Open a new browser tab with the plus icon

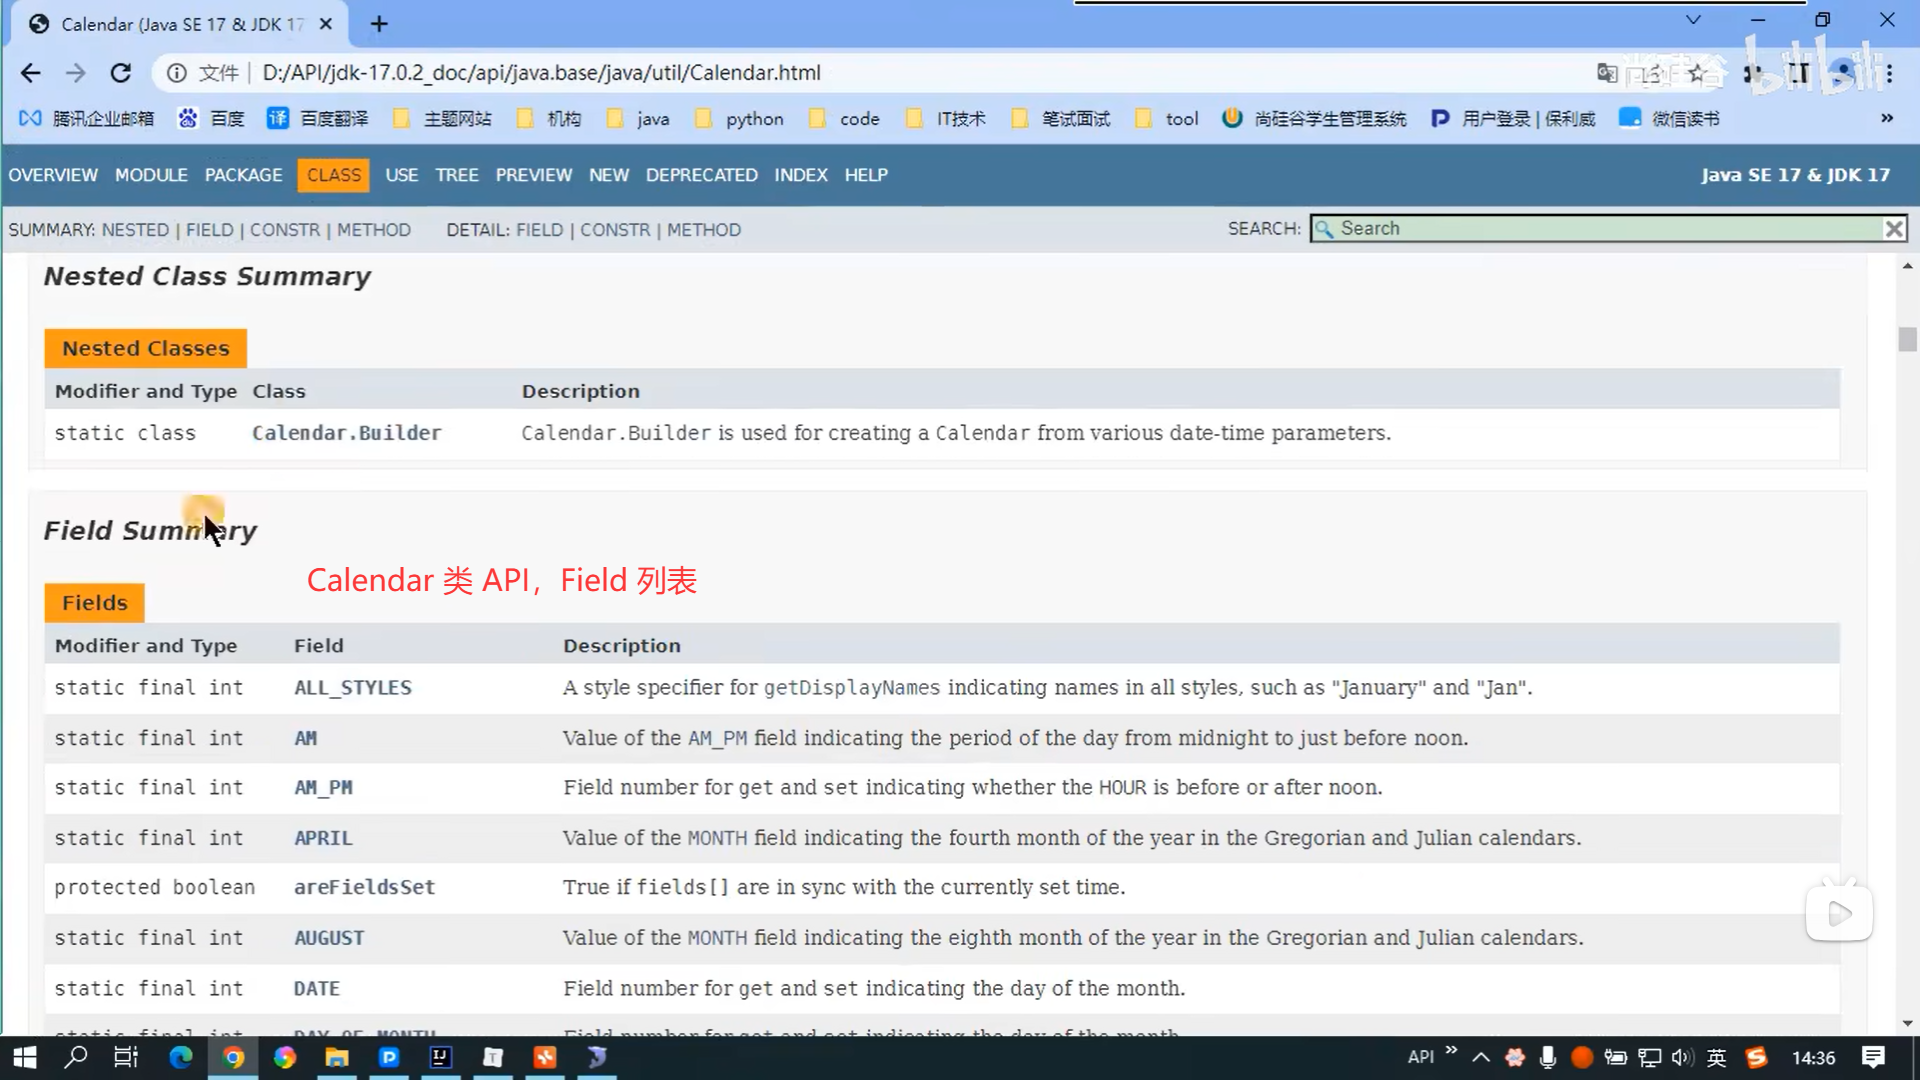(379, 24)
